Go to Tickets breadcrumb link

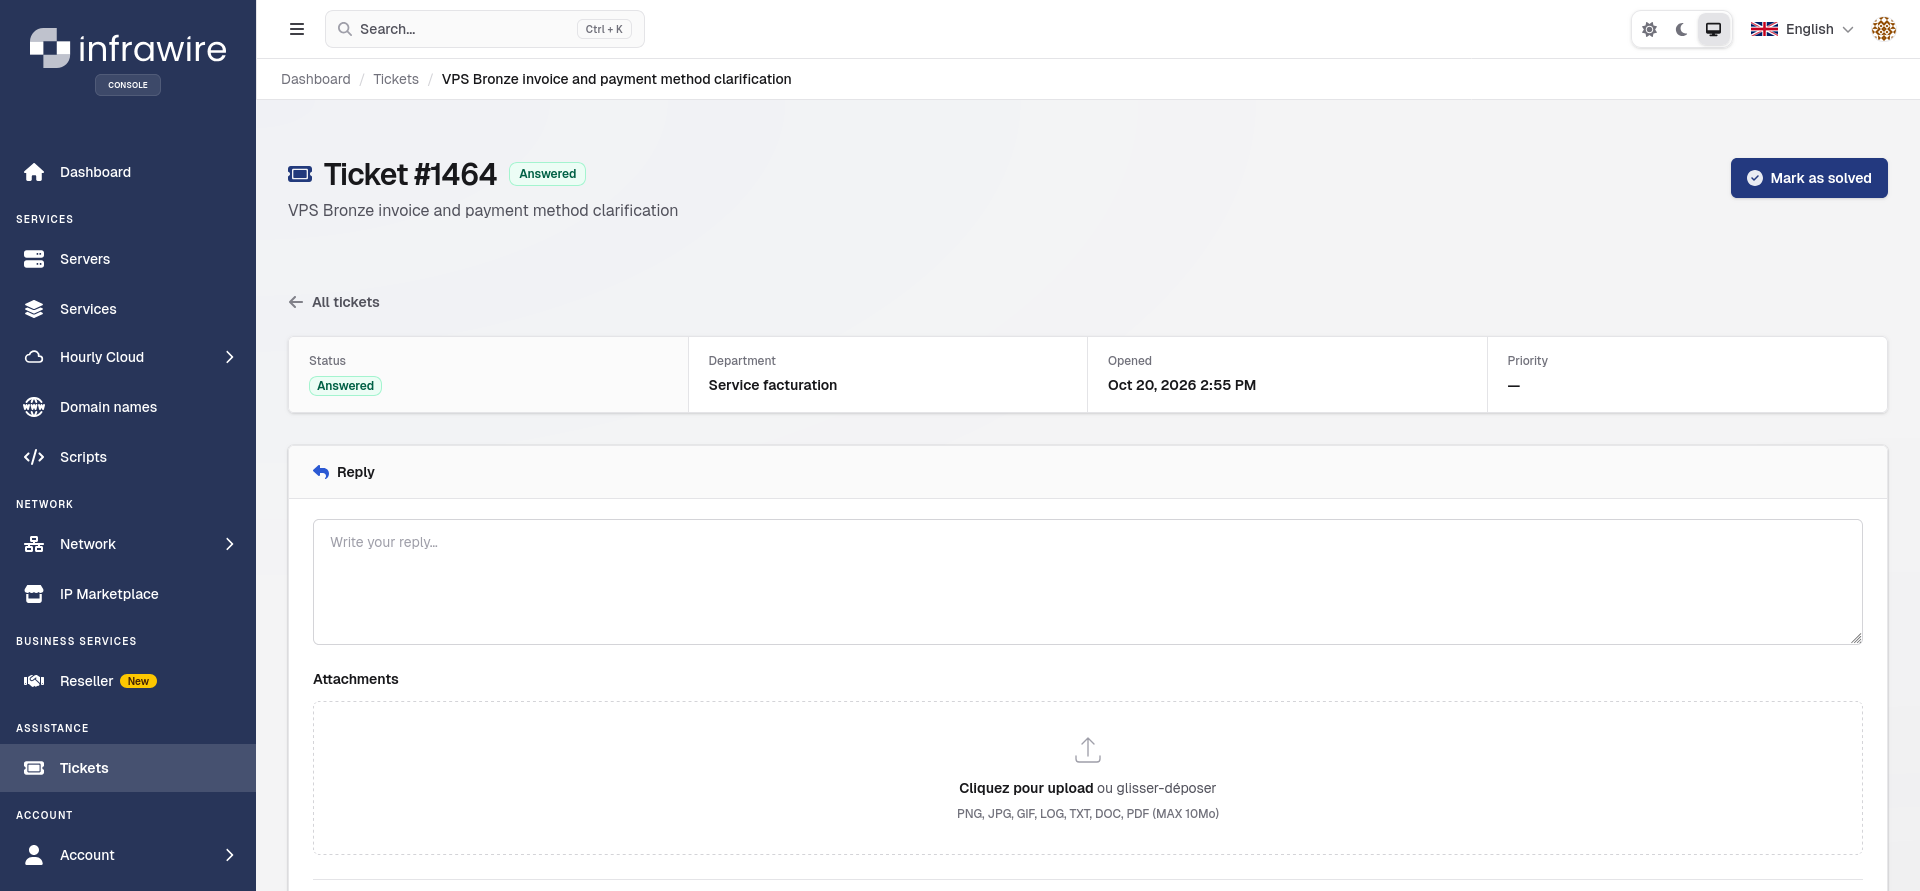396,79
